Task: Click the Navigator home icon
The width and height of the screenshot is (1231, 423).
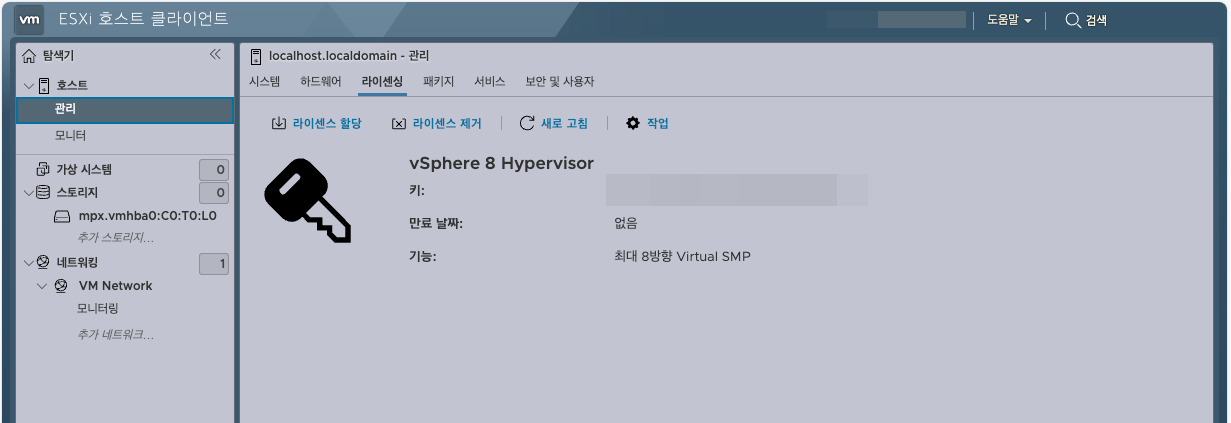Action: pos(30,56)
